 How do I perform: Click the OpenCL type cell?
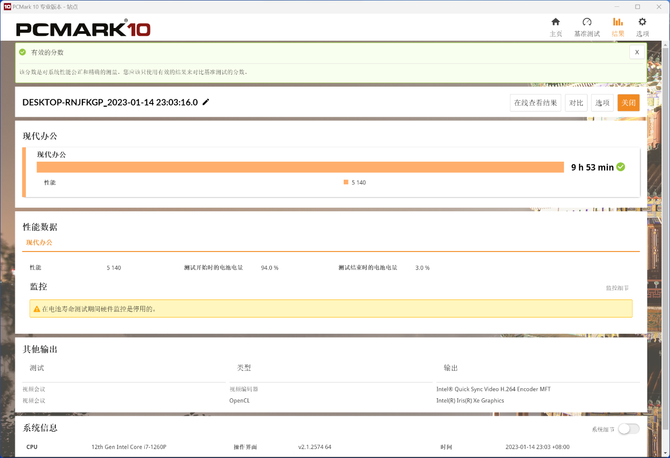(x=239, y=401)
